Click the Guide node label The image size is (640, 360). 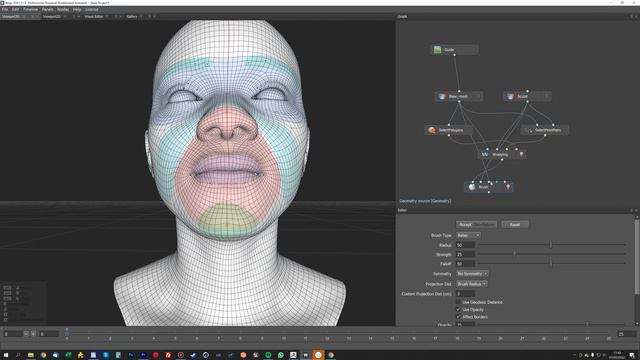(449, 50)
